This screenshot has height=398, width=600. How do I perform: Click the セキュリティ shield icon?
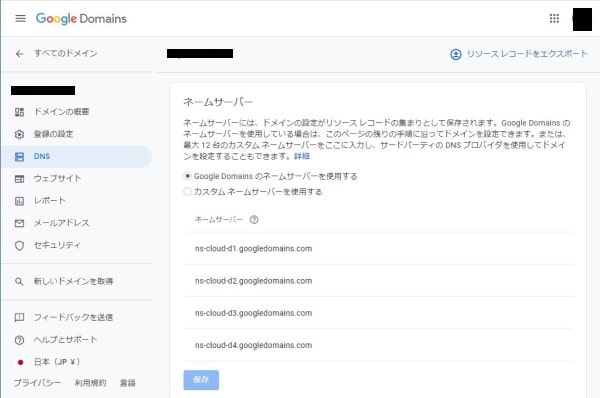click(19, 246)
